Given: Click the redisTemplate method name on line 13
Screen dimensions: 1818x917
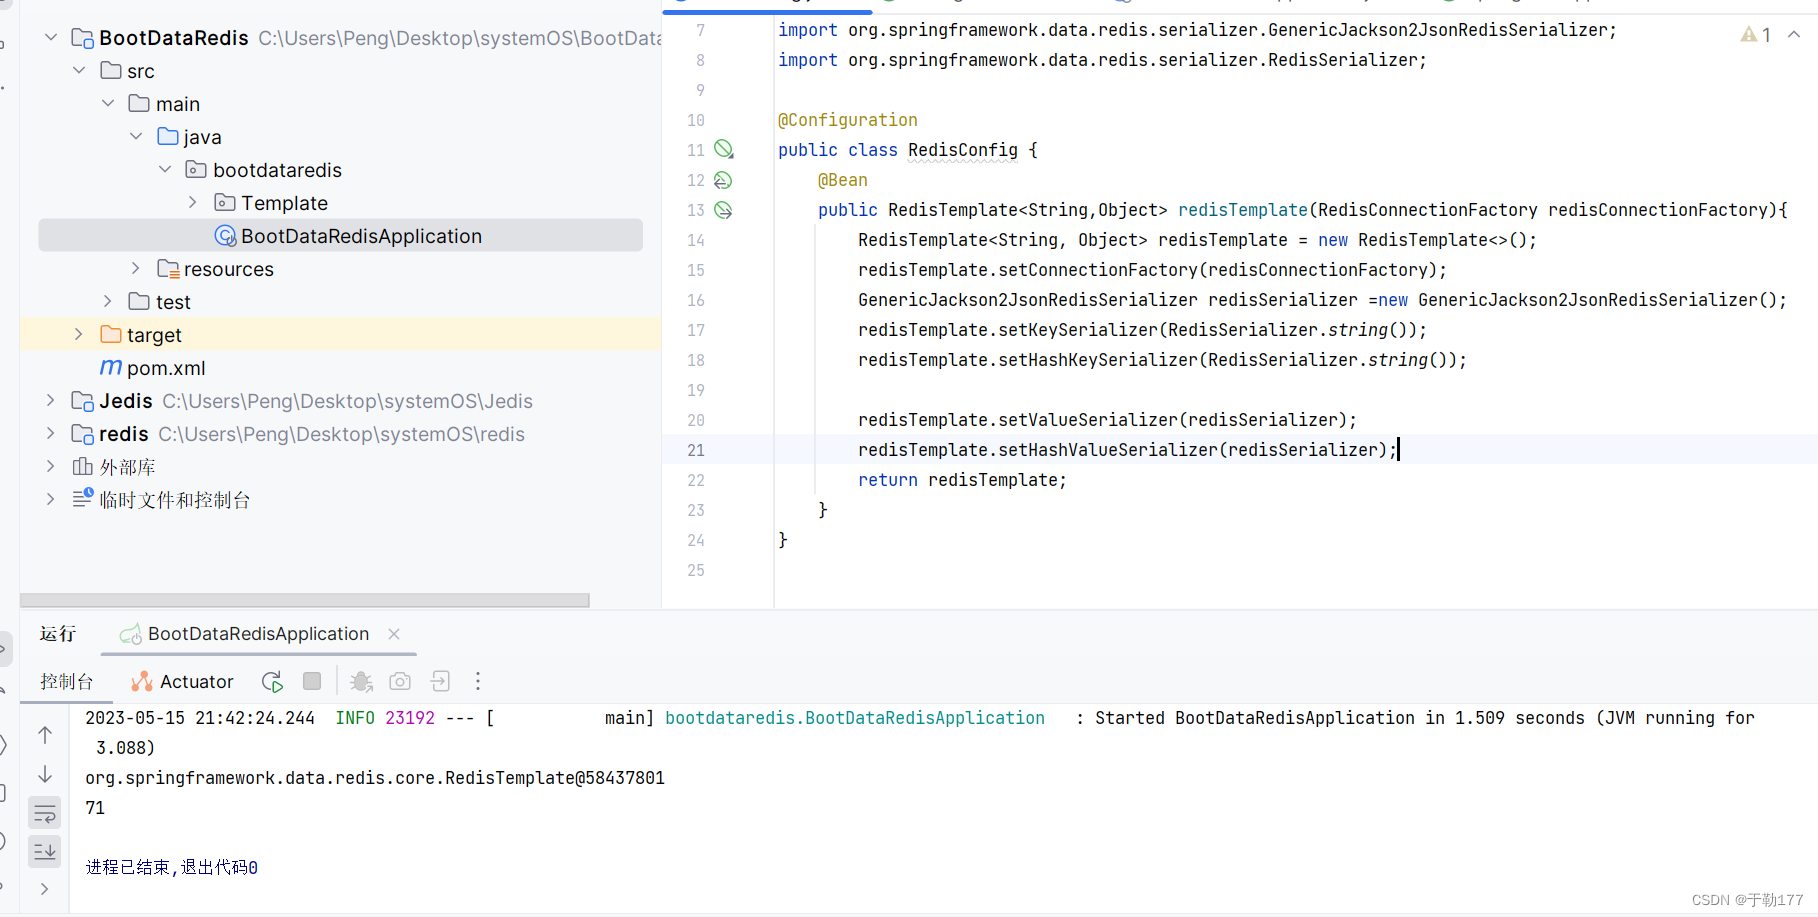Looking at the screenshot, I should (x=1243, y=210).
